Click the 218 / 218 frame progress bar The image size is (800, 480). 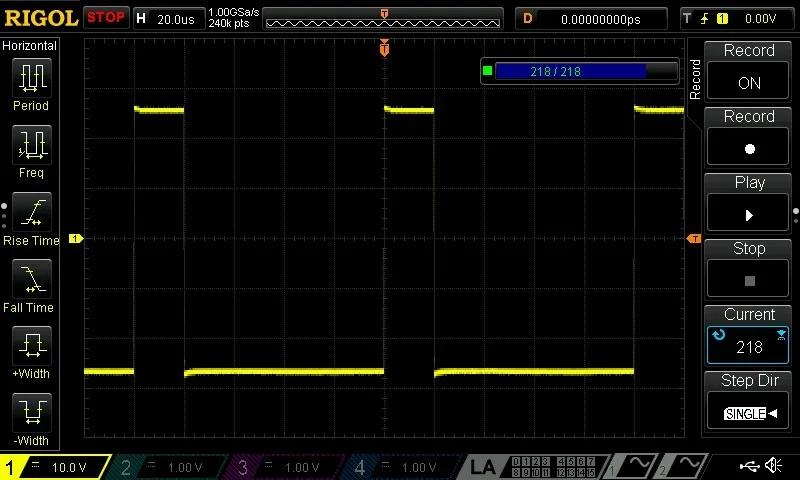point(571,71)
